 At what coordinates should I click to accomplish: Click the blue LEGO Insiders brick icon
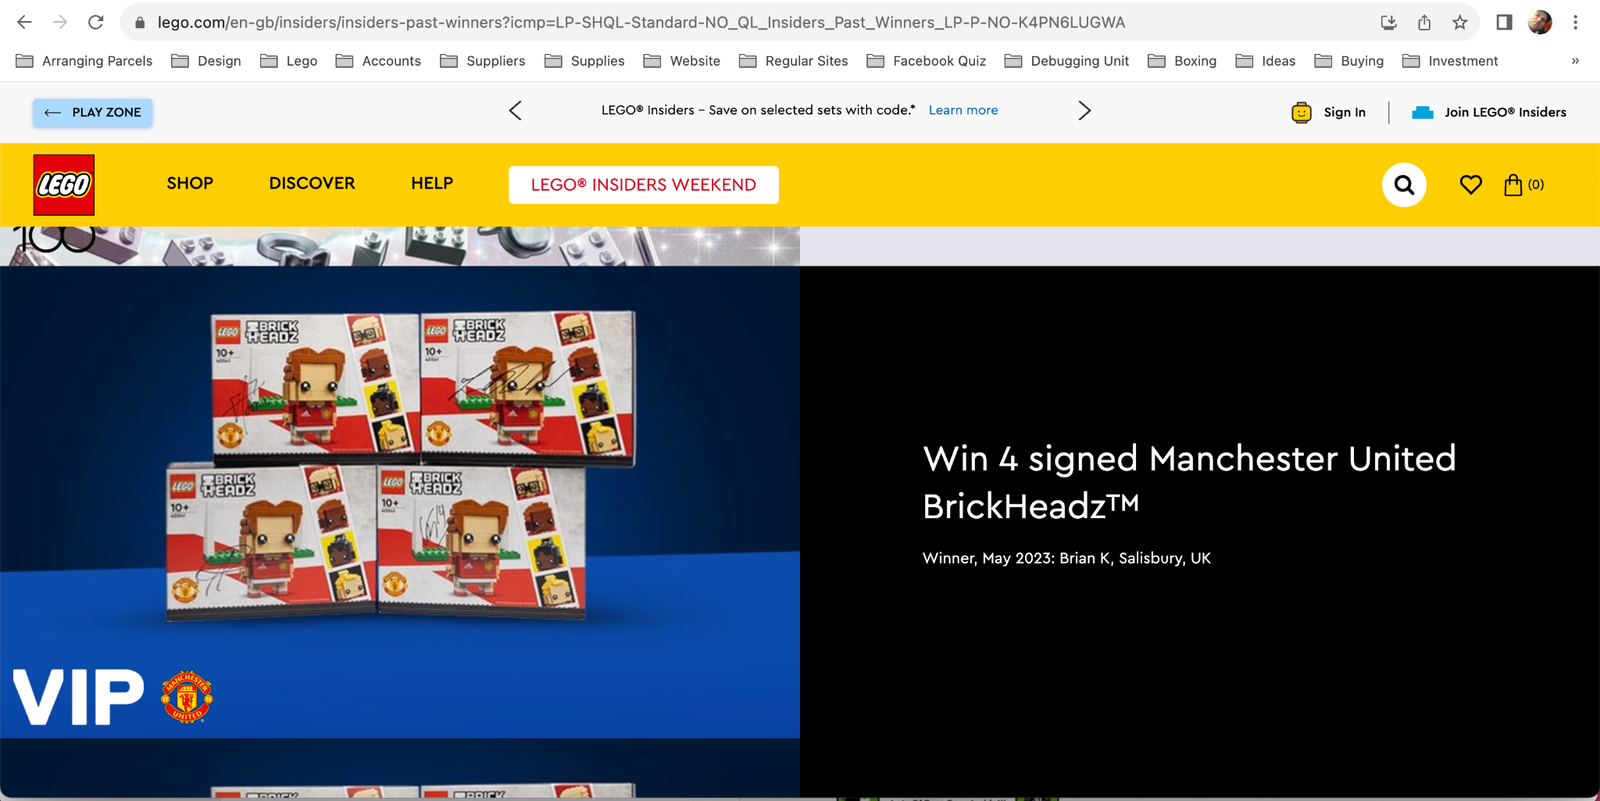(x=1422, y=112)
